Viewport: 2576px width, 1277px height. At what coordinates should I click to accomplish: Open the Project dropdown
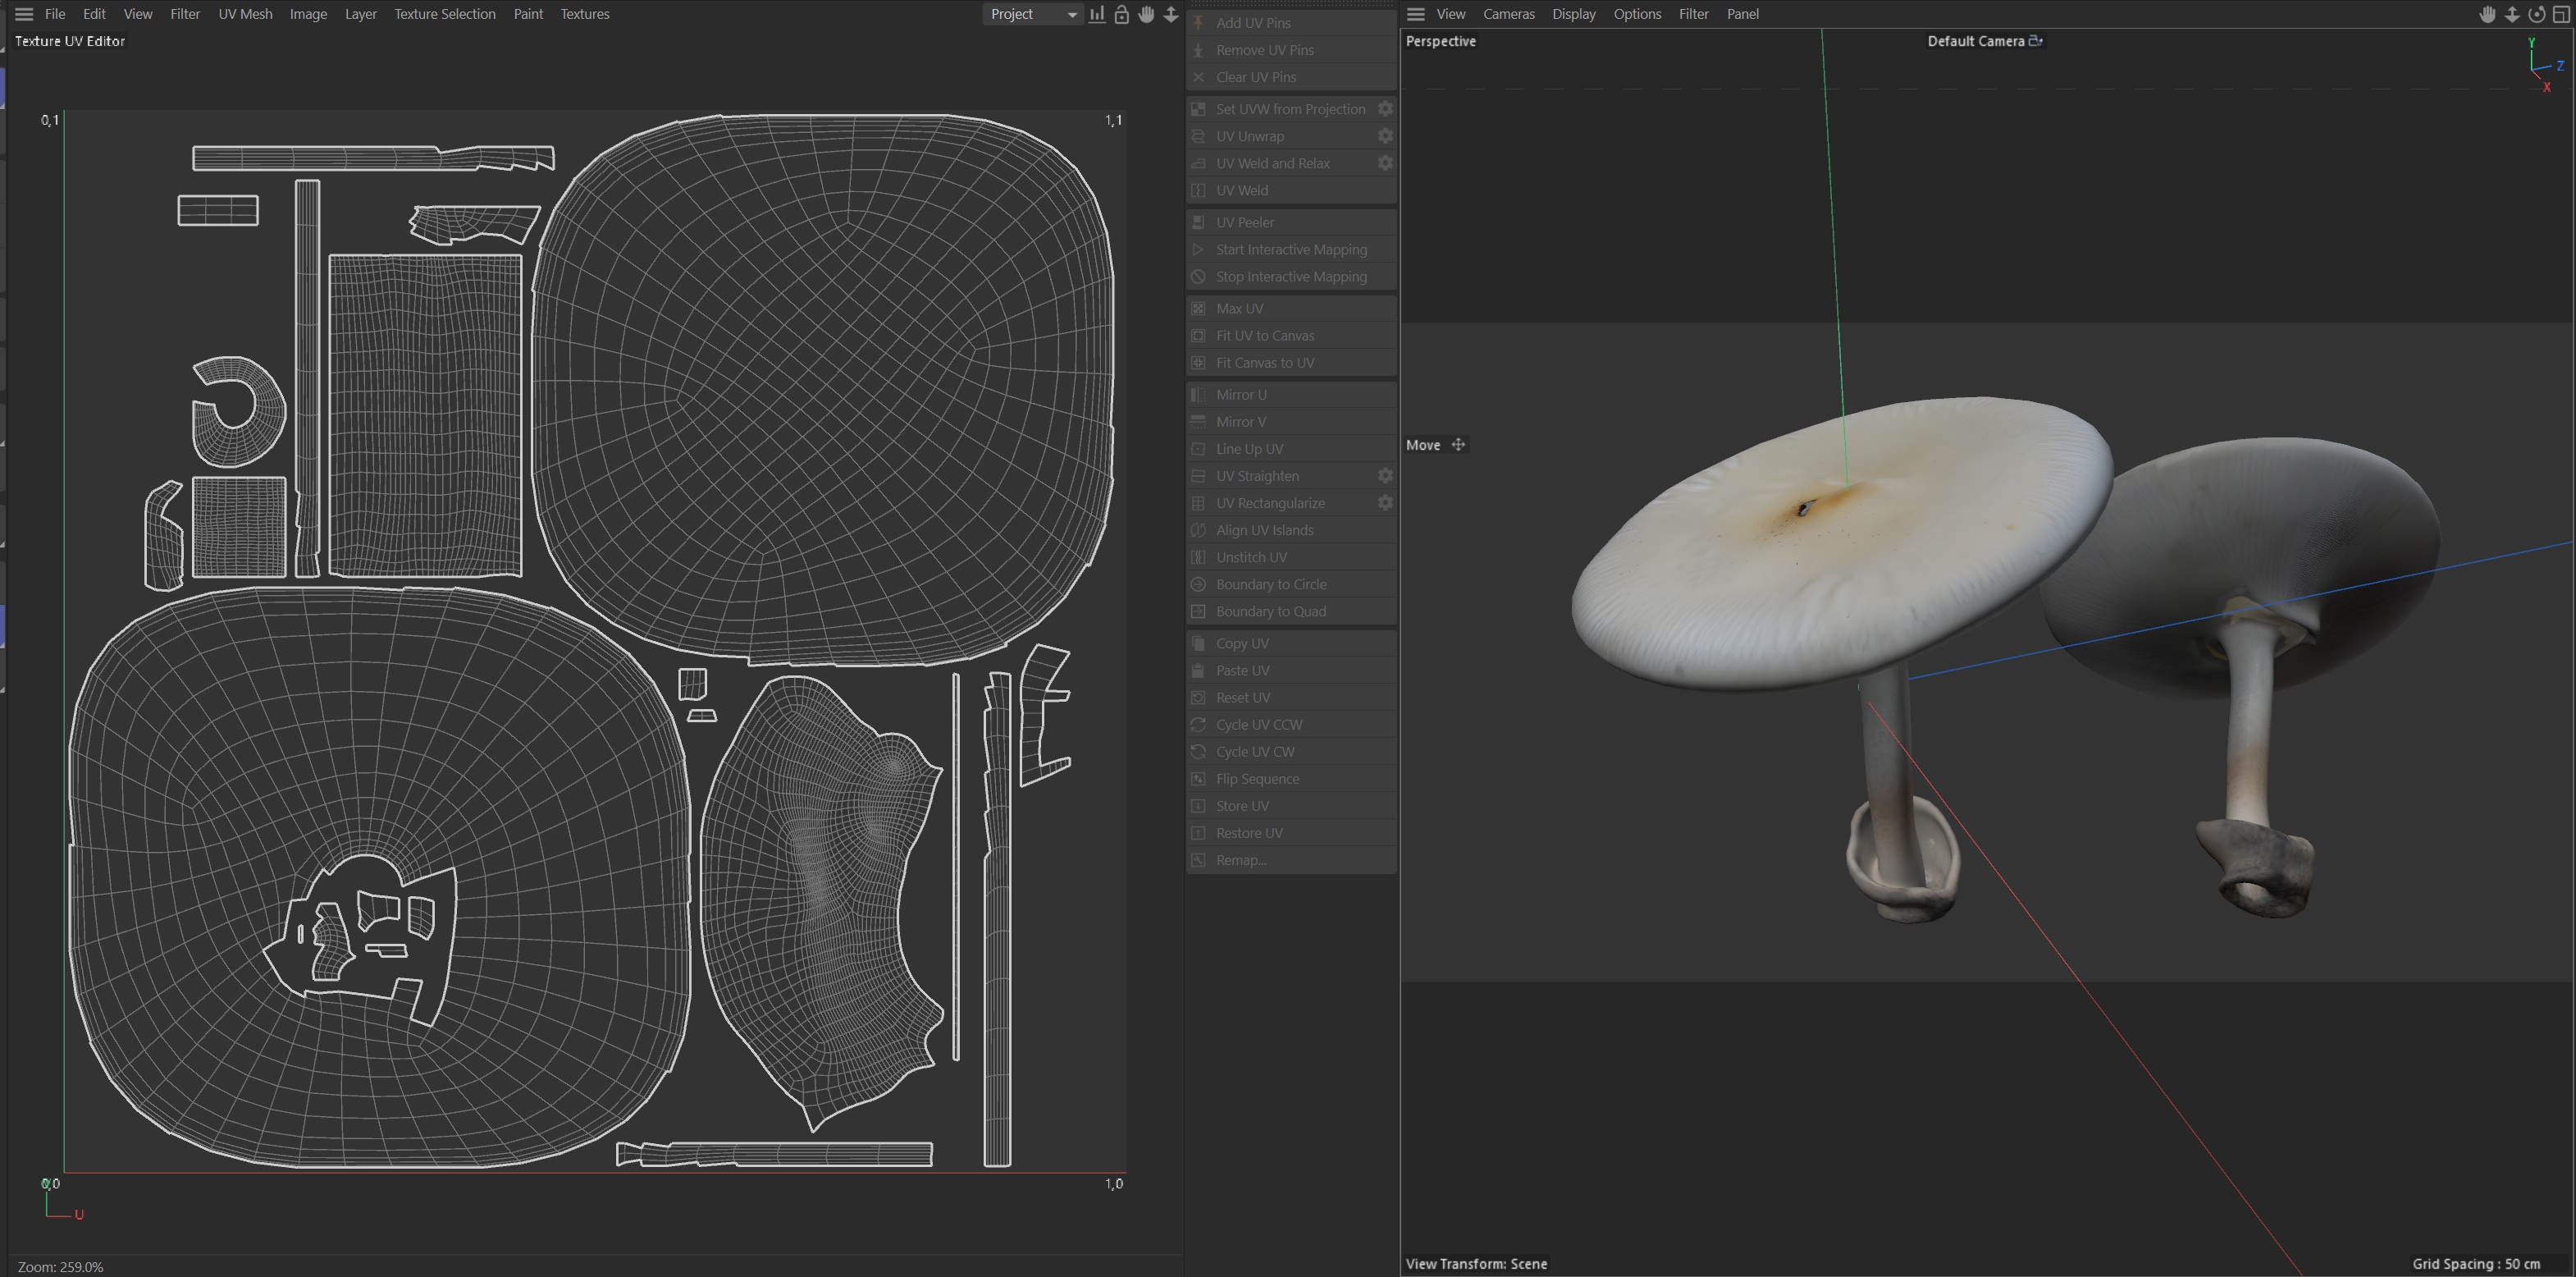(1032, 14)
